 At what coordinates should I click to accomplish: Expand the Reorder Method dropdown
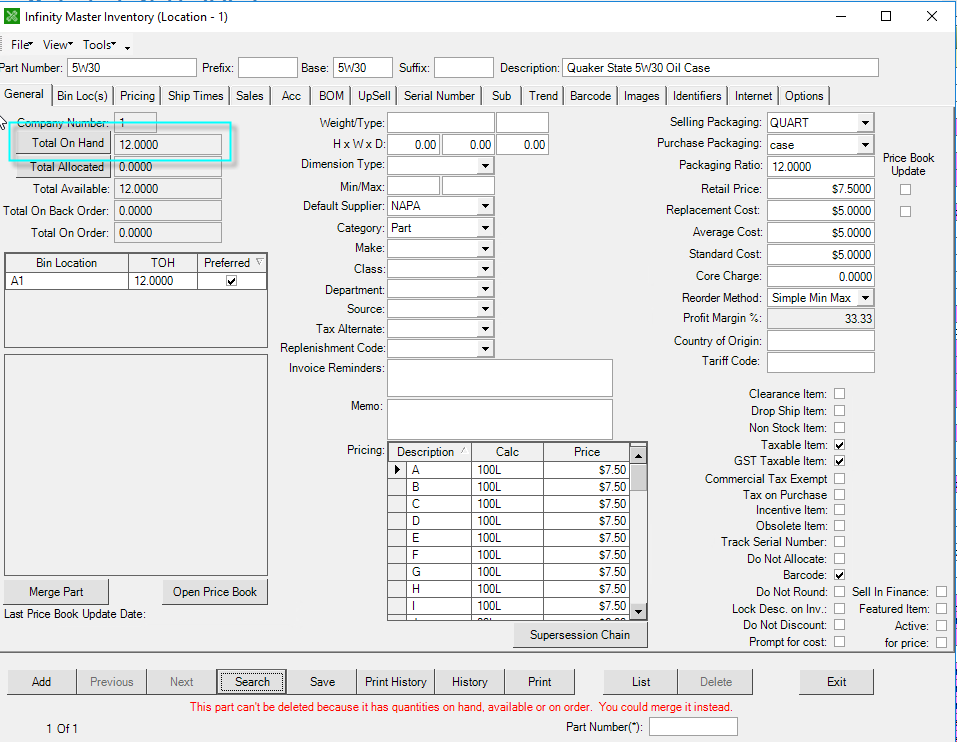tap(865, 298)
